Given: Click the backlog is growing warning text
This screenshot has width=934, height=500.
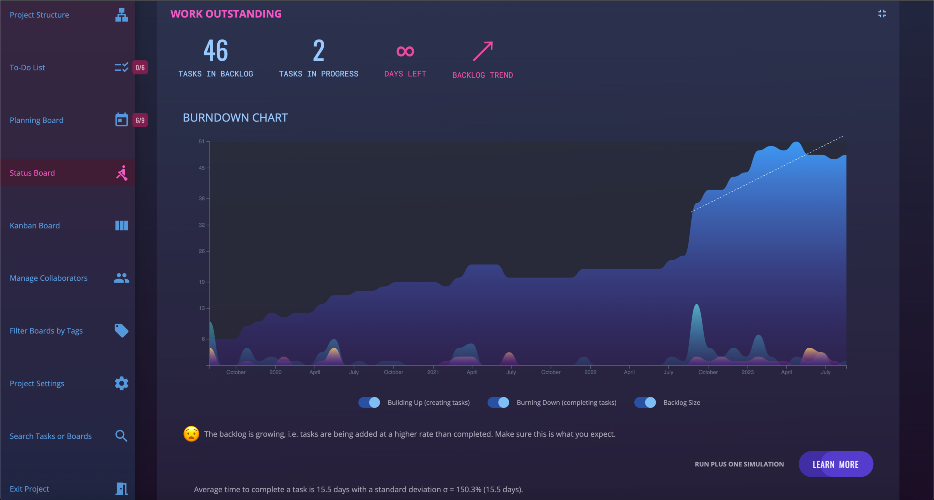Looking at the screenshot, I should 409,434.
